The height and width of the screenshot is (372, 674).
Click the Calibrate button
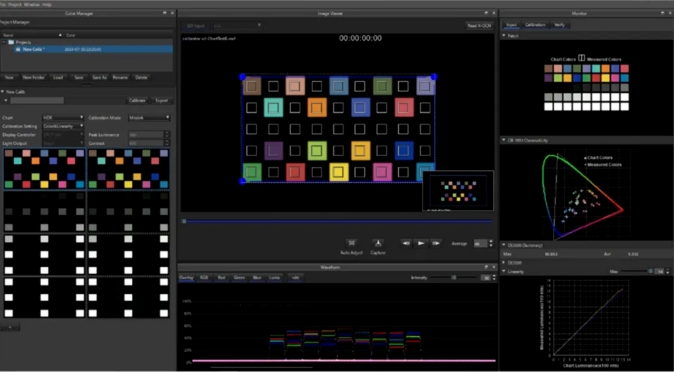pos(138,101)
